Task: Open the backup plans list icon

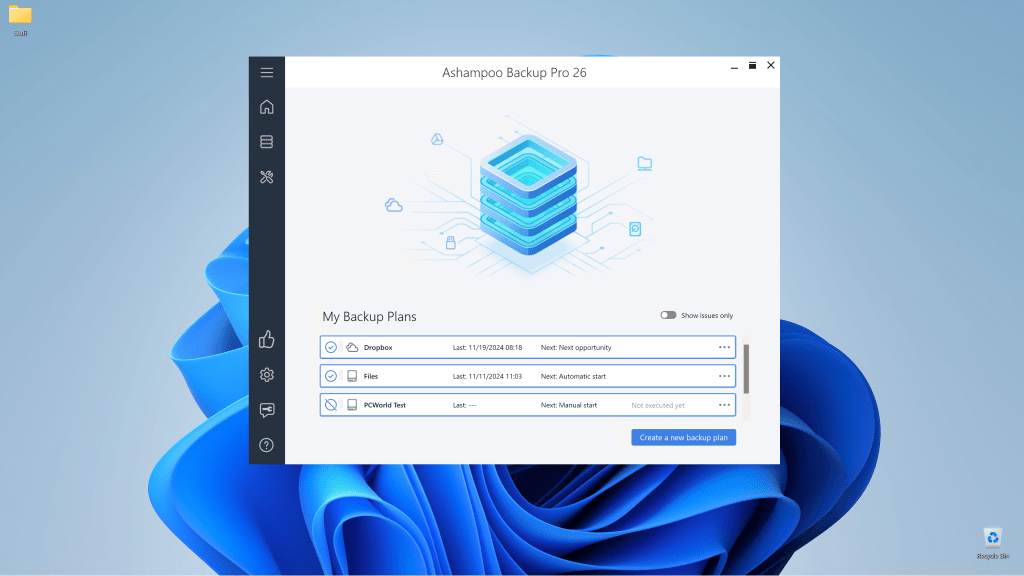Action: (266, 141)
